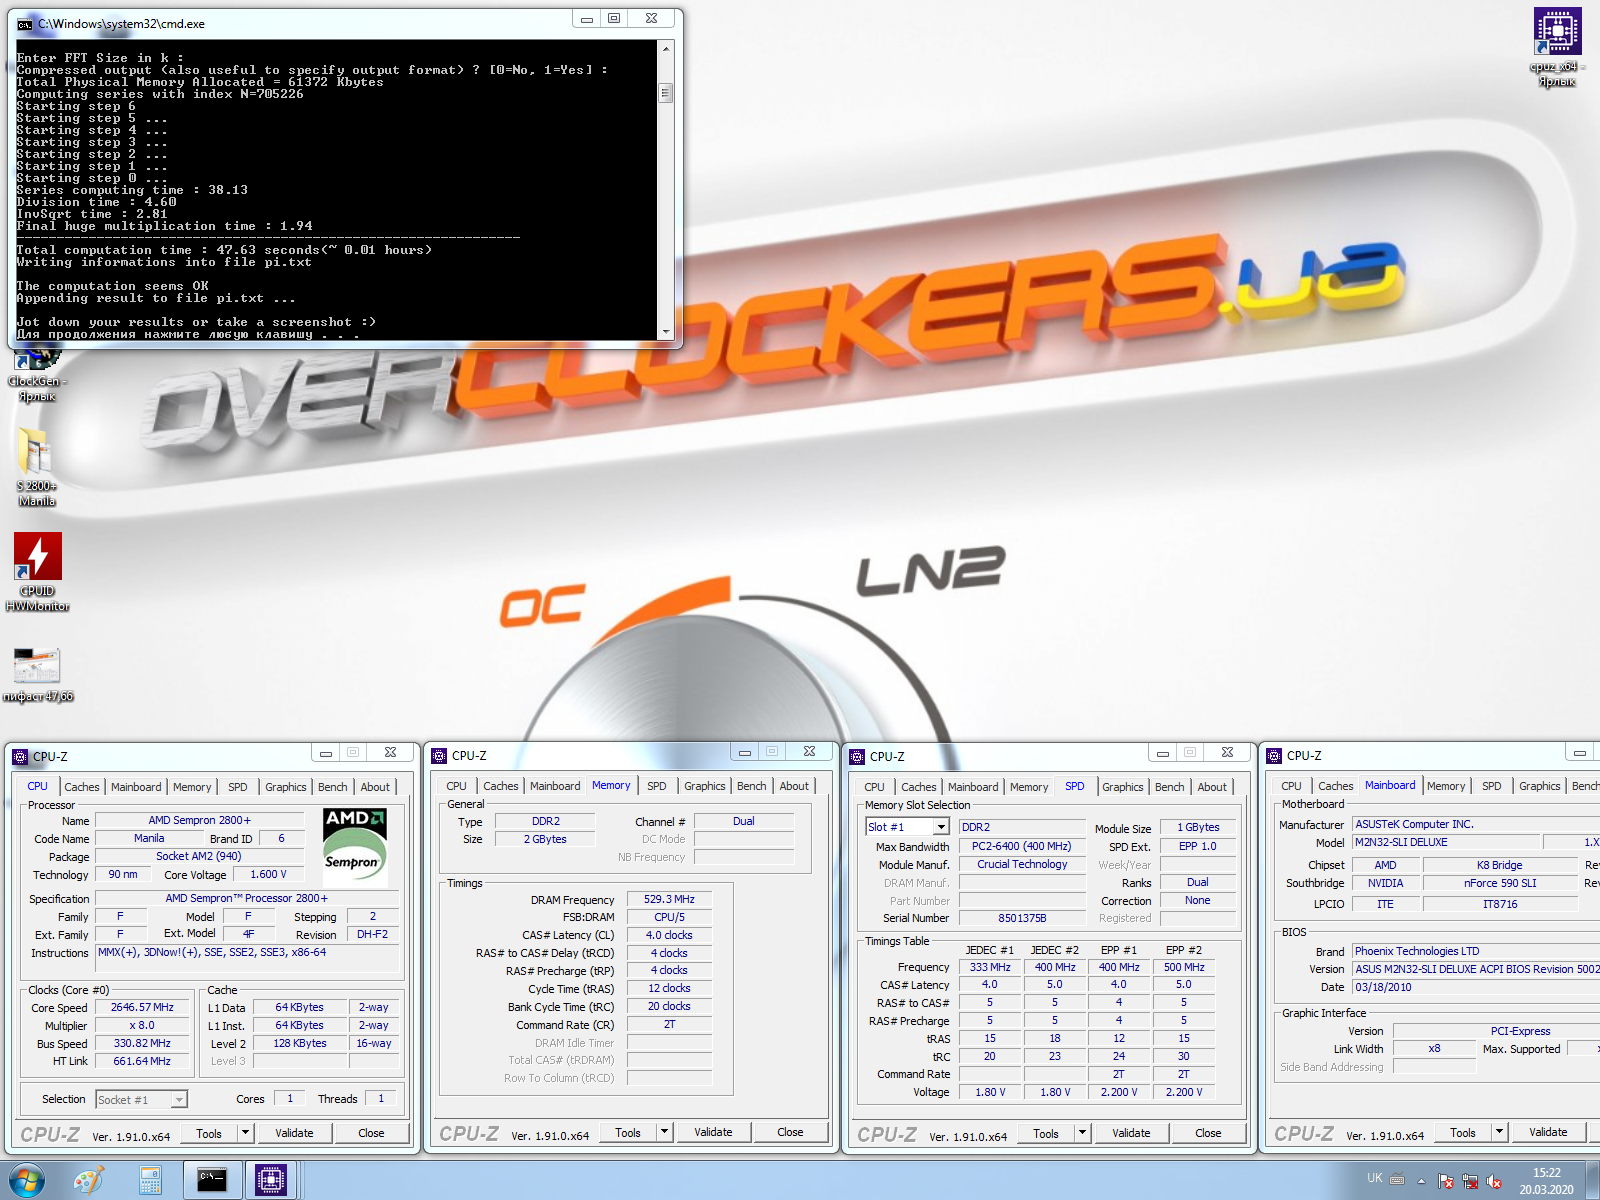Viewport: 1600px width, 1200px height.
Task: Click the cmd scrollbar thumb
Action: 666,93
